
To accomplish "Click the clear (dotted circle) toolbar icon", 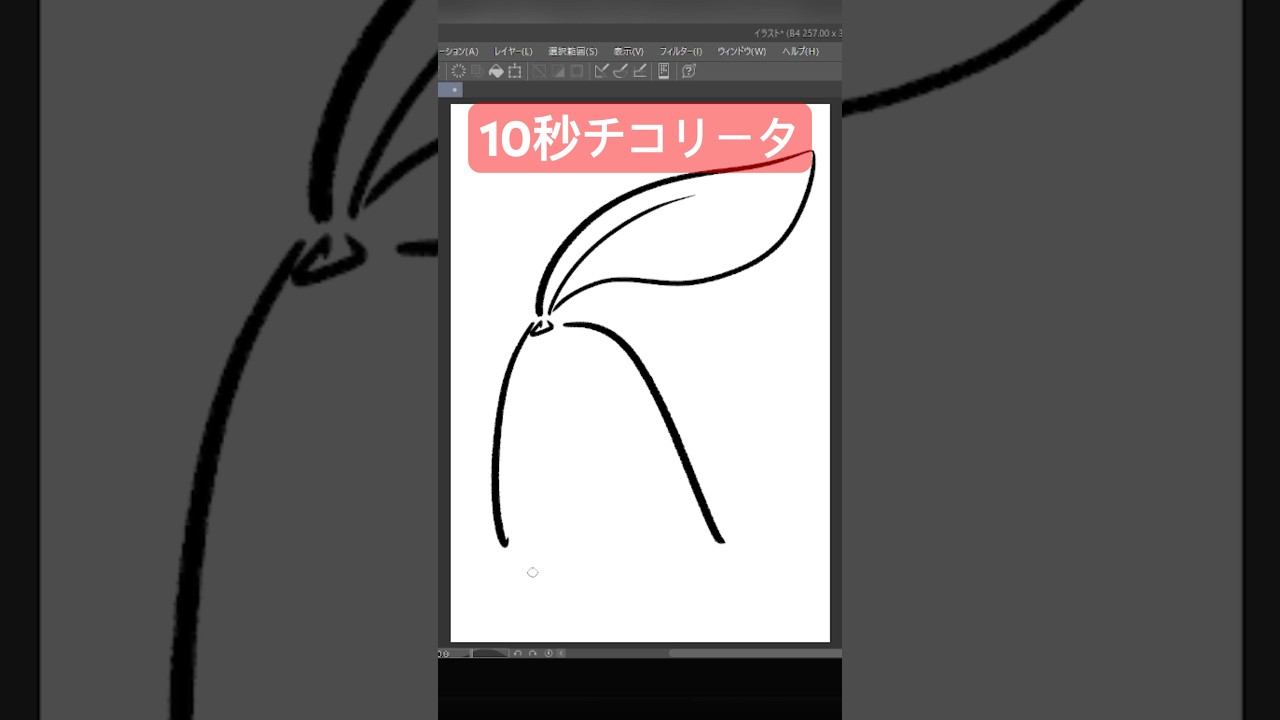I will pos(458,71).
